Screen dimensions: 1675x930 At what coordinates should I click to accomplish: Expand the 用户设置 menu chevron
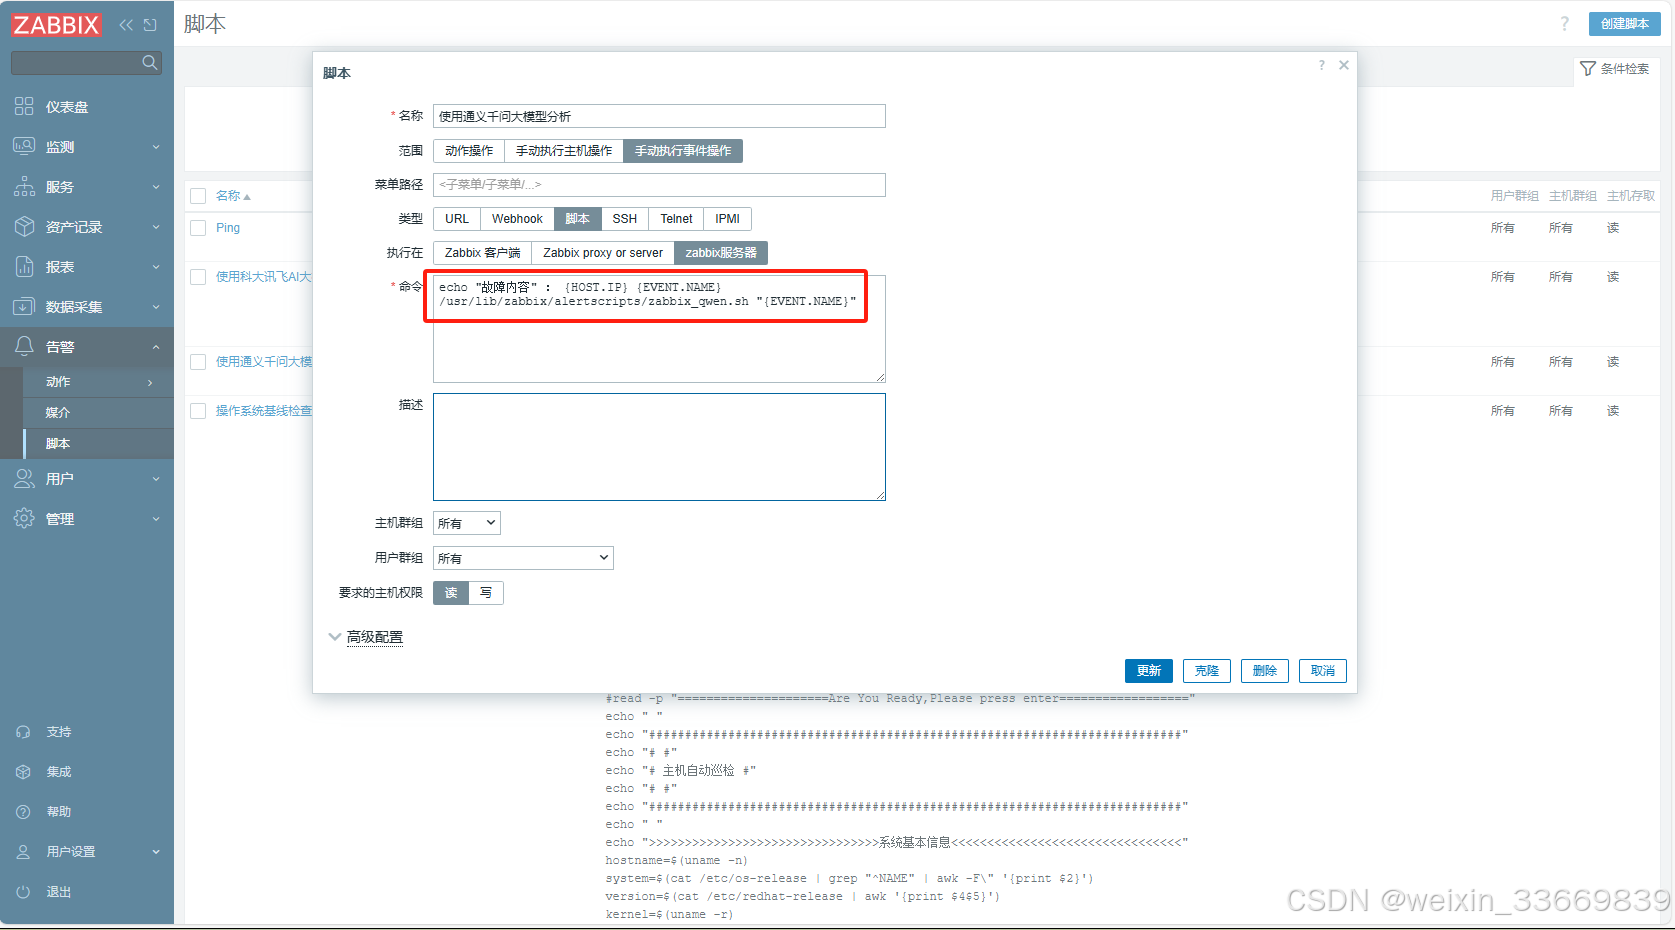[x=156, y=852]
